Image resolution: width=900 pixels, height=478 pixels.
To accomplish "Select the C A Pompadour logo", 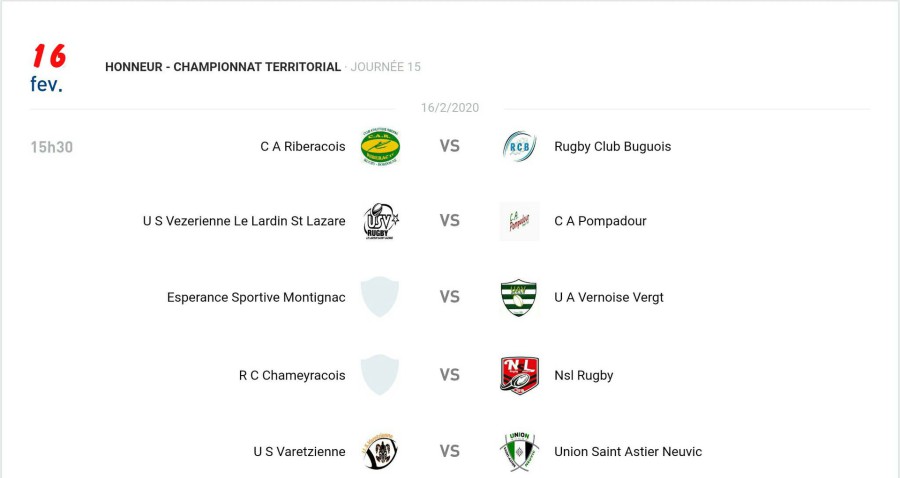I will (519, 222).
